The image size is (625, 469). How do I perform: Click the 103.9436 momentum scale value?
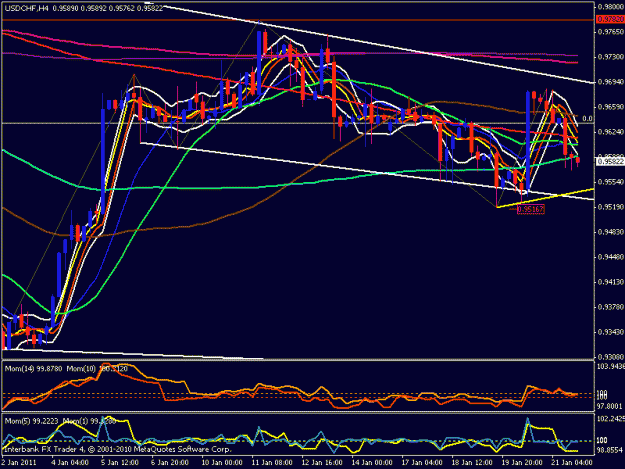click(611, 366)
